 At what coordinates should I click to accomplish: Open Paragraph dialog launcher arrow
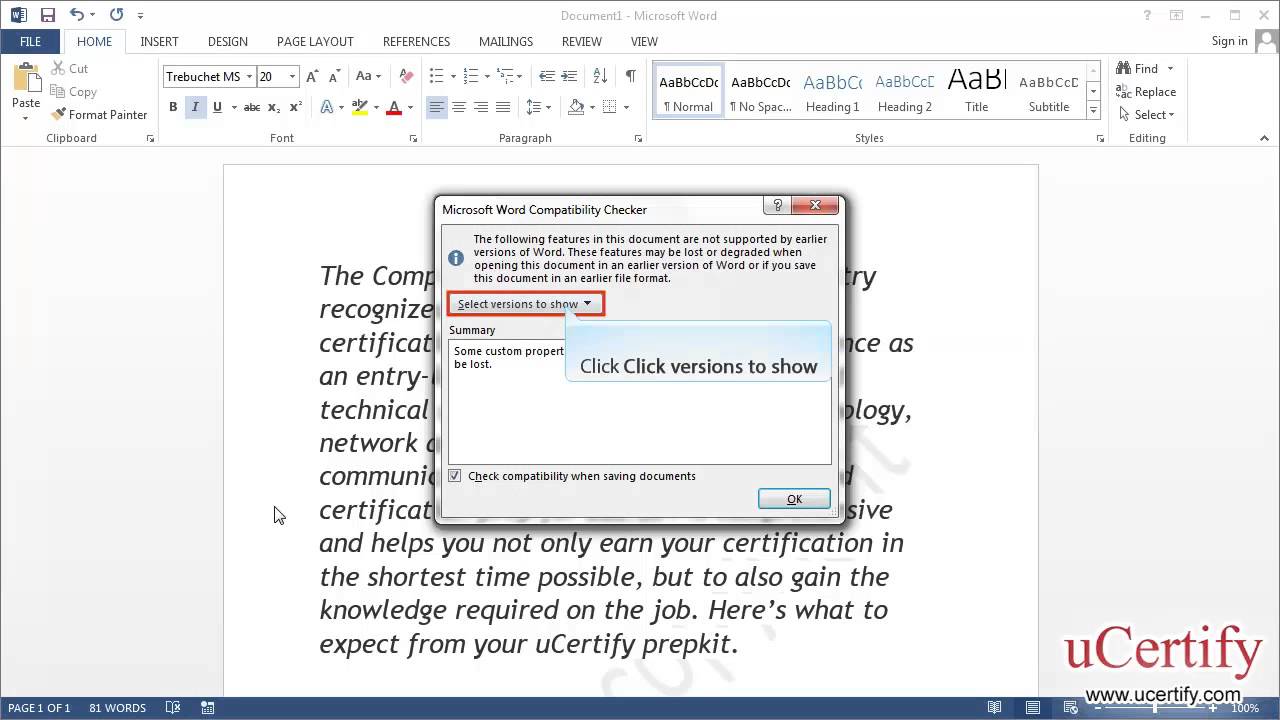638,139
